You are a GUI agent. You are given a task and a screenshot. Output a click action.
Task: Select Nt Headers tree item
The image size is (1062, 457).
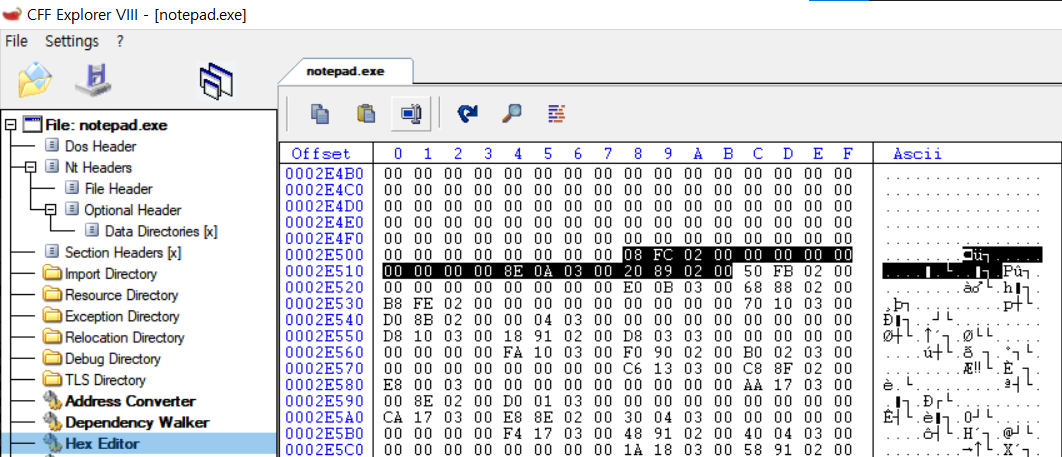tap(98, 167)
